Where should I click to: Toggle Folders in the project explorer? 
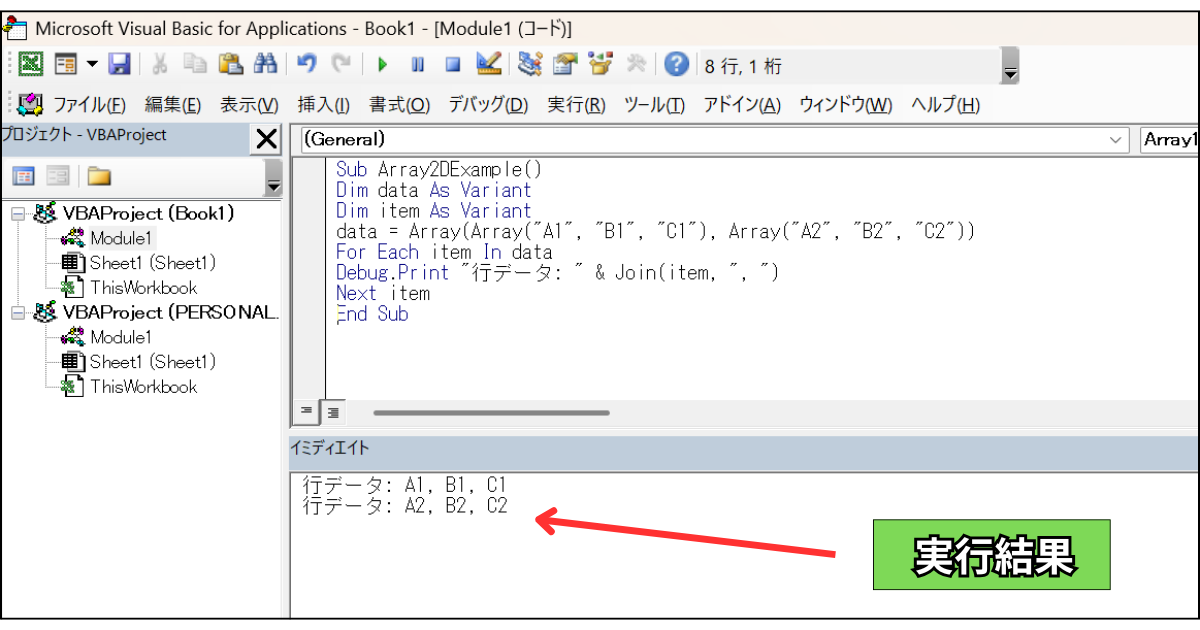99,177
